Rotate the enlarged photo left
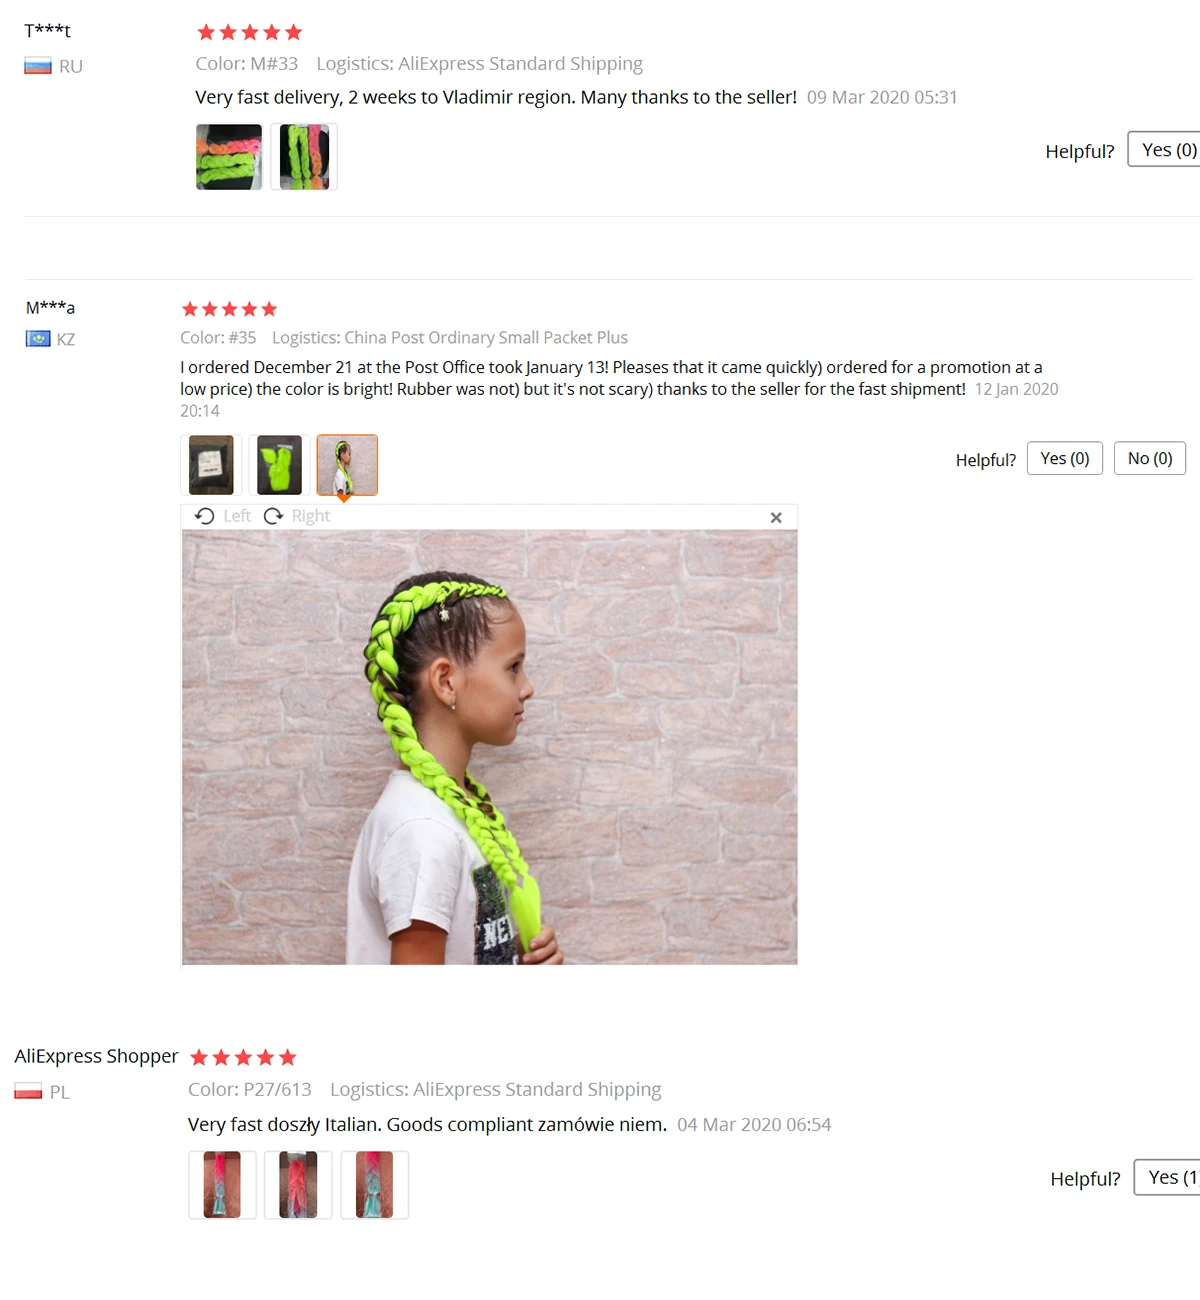This screenshot has width=1200, height=1300. pyautogui.click(x=222, y=516)
